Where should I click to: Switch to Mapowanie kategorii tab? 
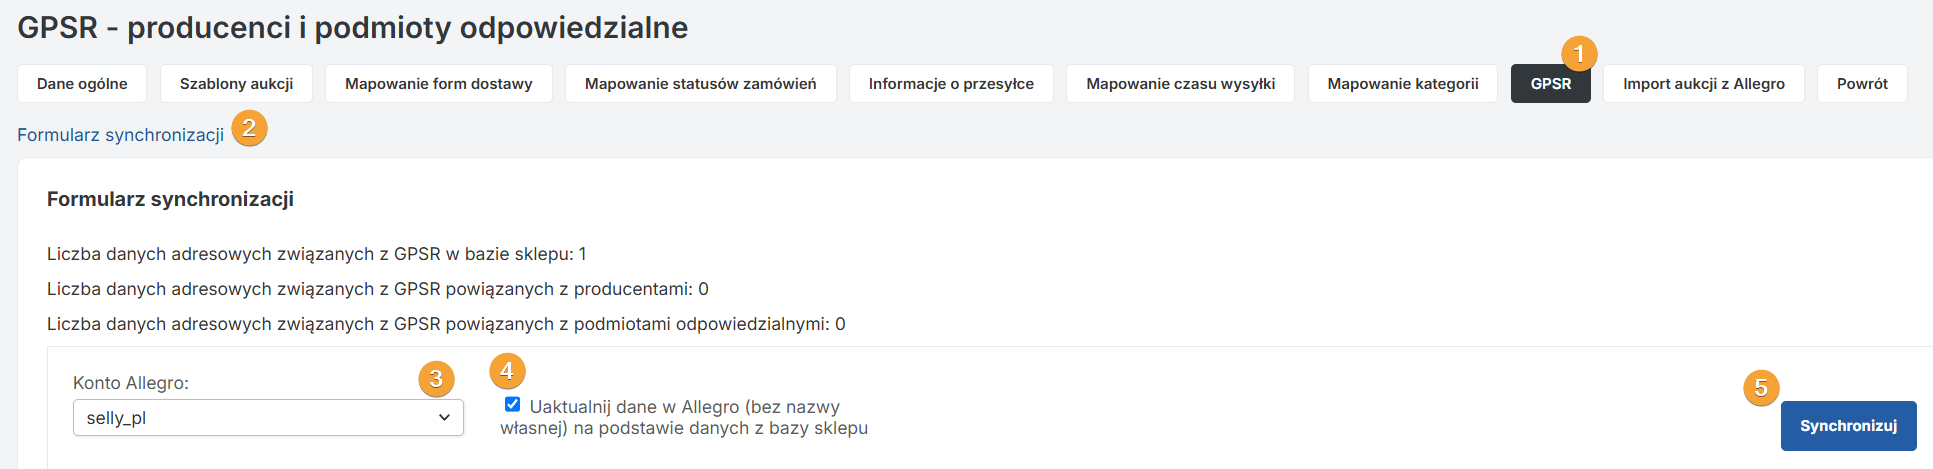click(x=1402, y=84)
